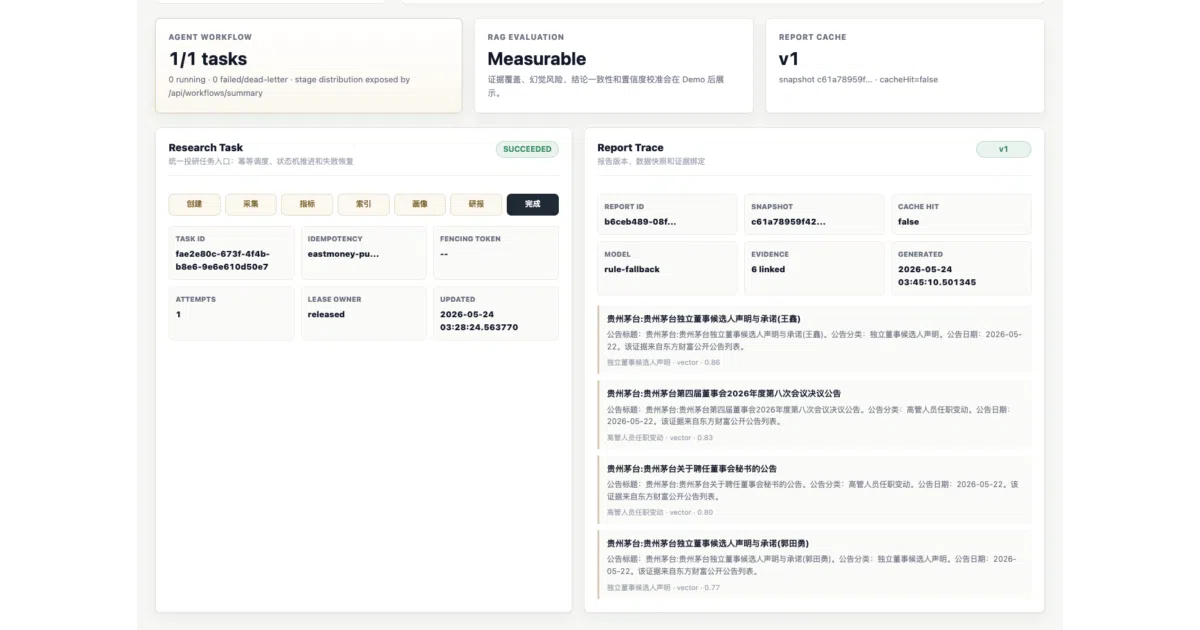Click the vector 0.86 score tag
Viewport: 1200px width, 630px height.
click(x=698, y=362)
